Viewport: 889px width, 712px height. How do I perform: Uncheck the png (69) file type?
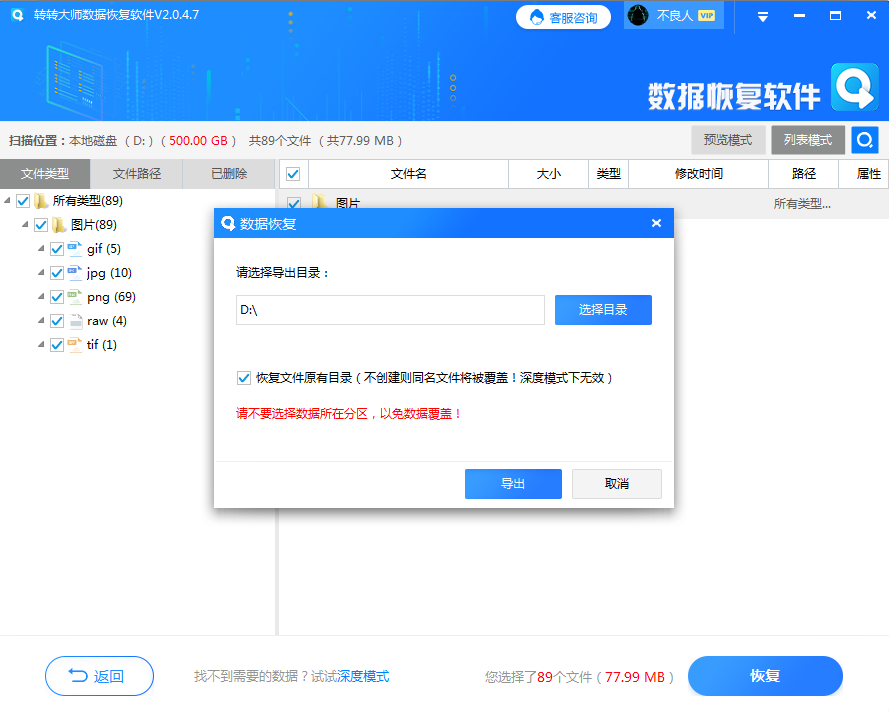pos(57,296)
